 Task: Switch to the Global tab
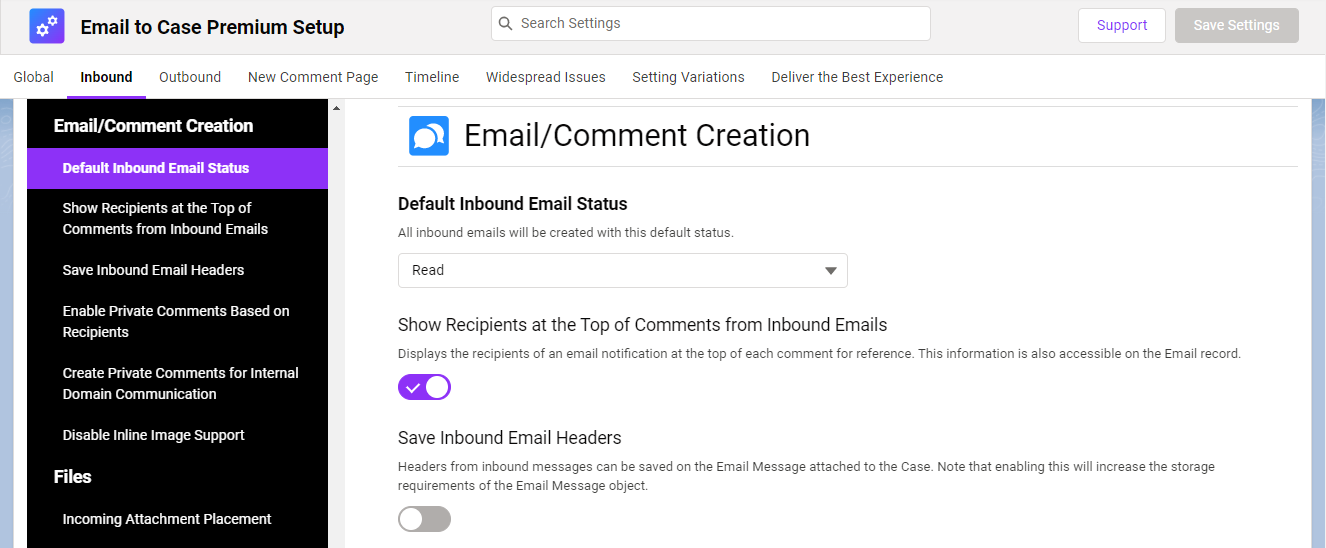click(x=34, y=77)
